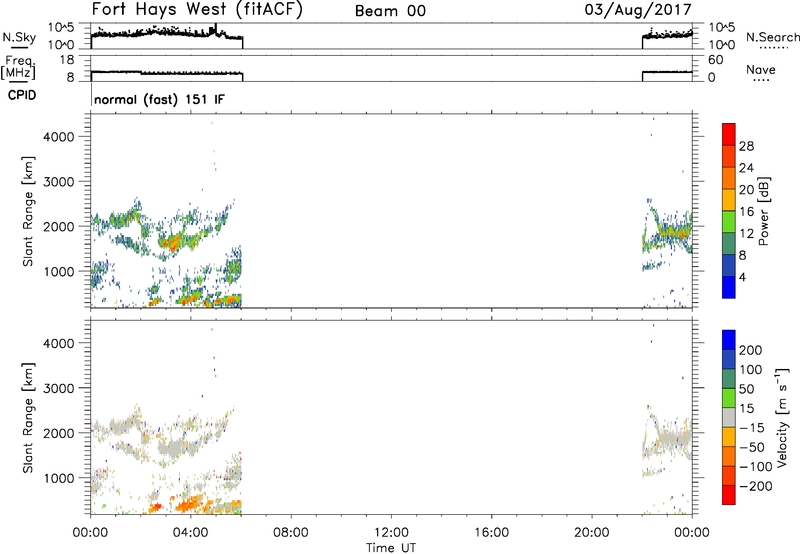Click the "Fort Hays West (fitACF)" title
This screenshot has height=554, width=800.
(197, 10)
